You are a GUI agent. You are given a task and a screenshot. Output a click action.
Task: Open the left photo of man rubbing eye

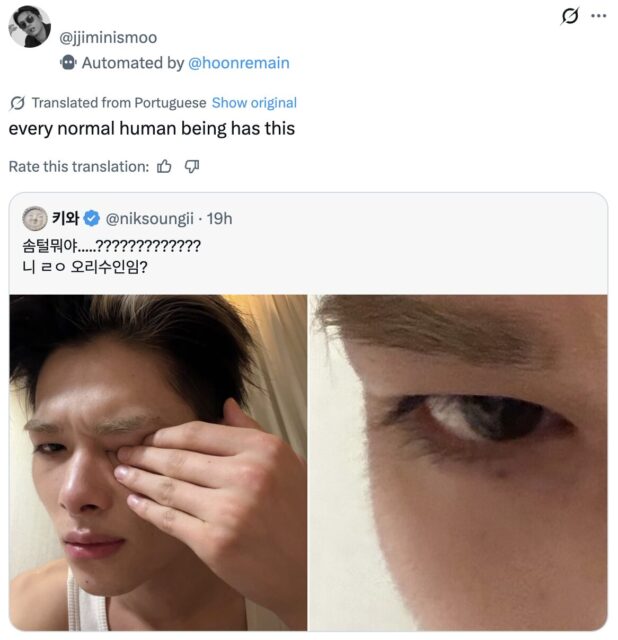point(158,462)
